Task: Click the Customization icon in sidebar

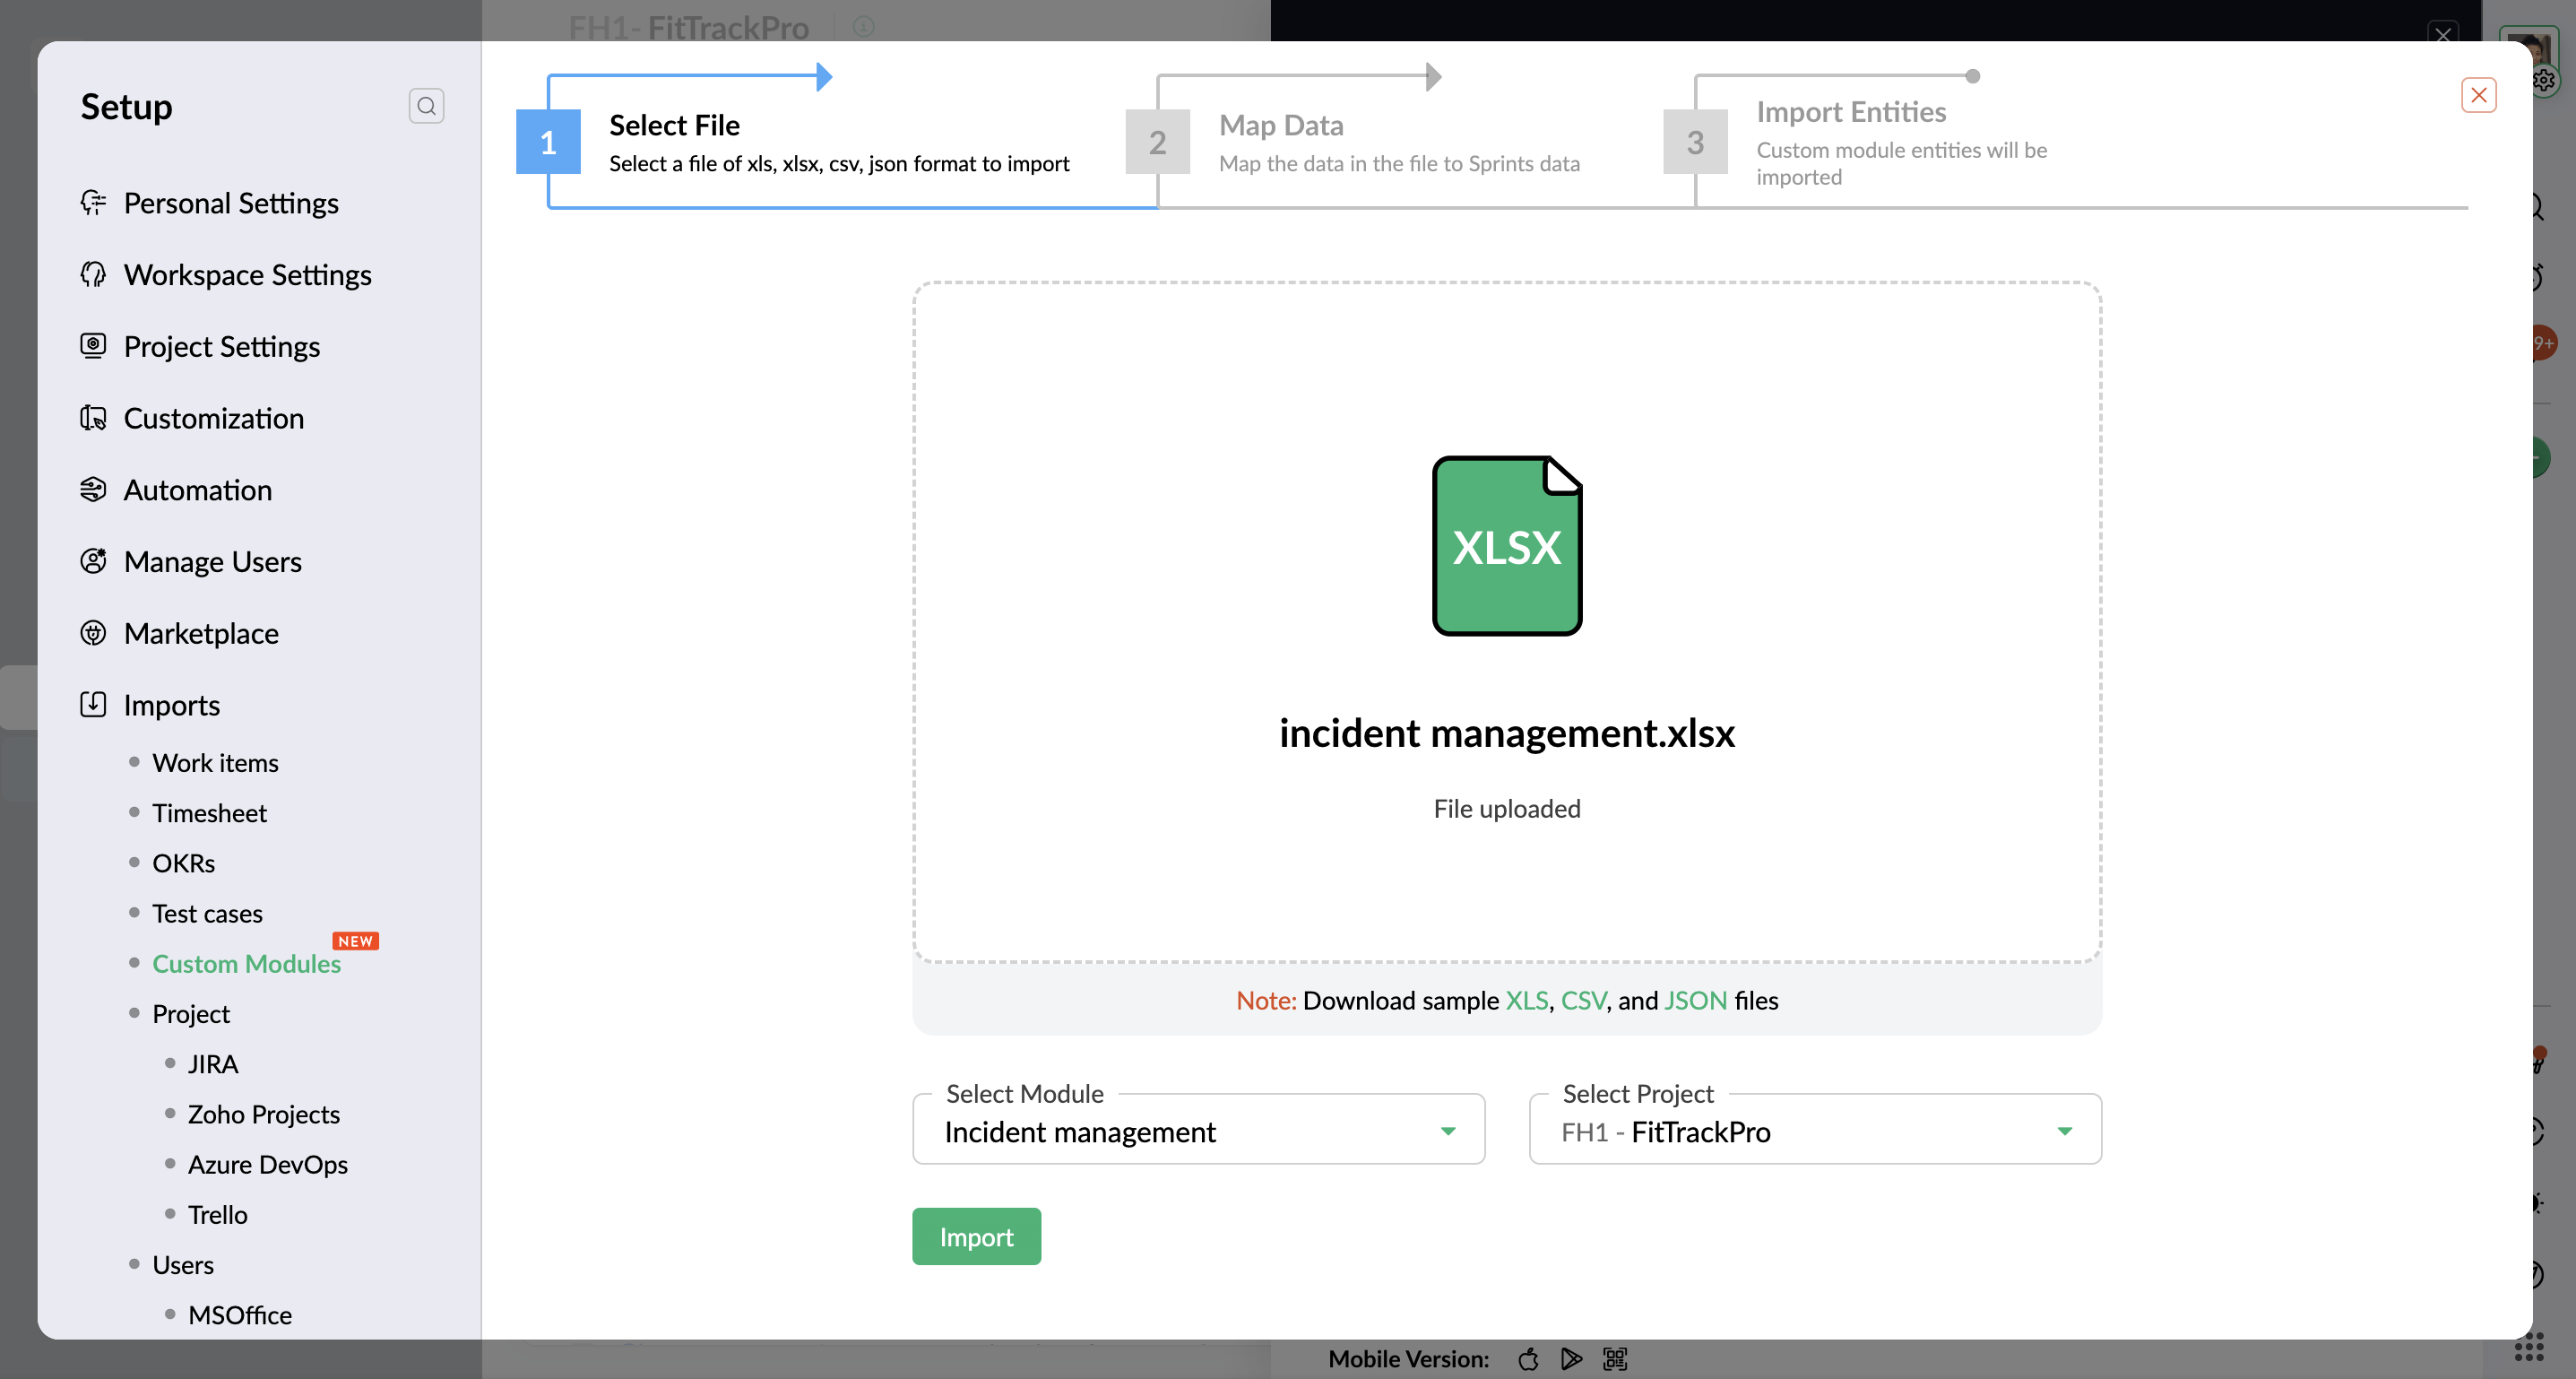Action: [93, 418]
